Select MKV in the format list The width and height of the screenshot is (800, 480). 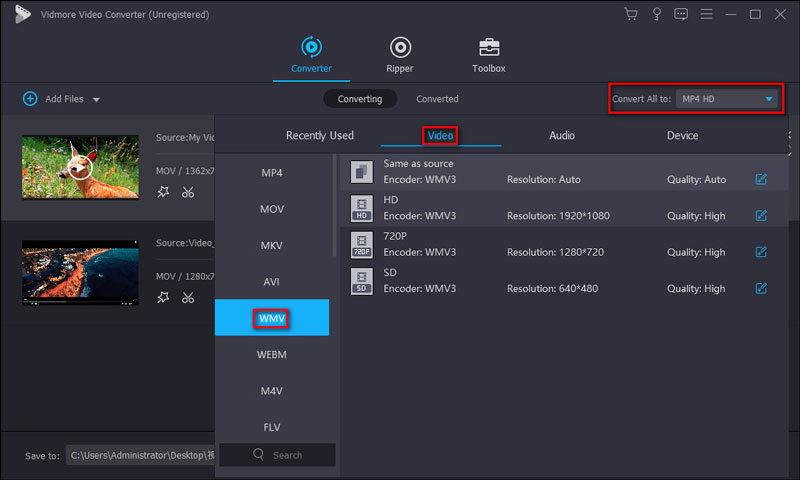(x=272, y=245)
